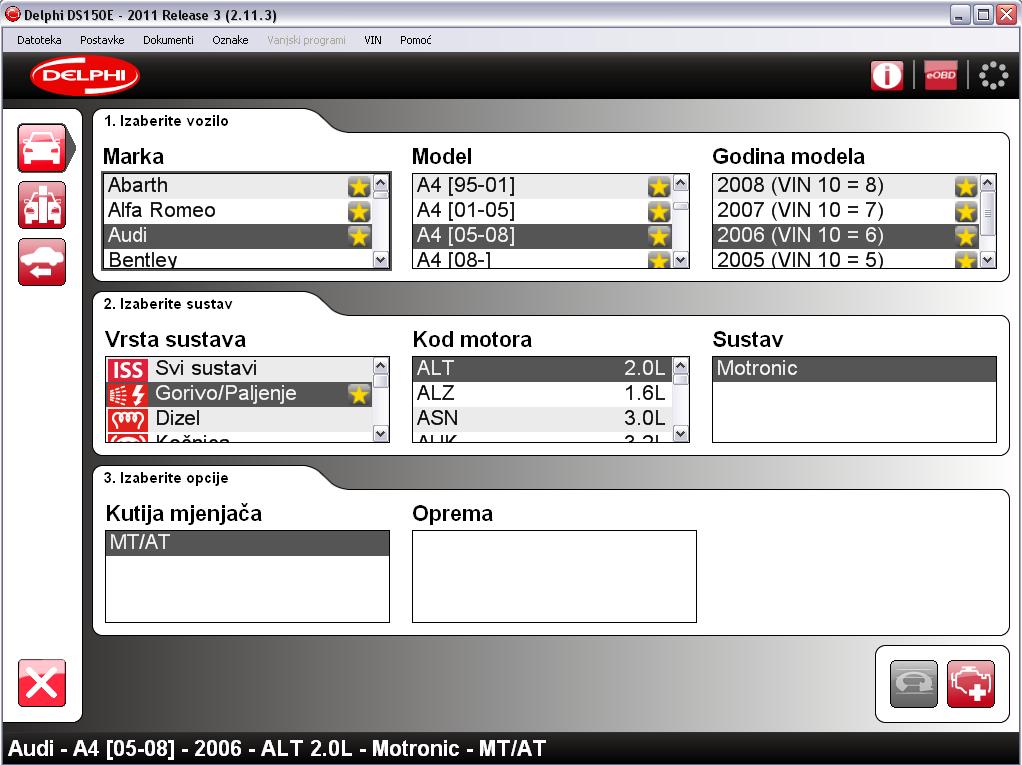
Task: Minimize the Delphi DS150E window
Action: click(x=959, y=14)
